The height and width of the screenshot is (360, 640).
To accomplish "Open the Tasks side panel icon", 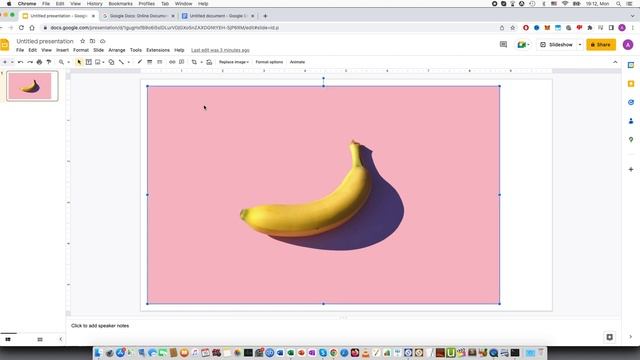I will click(x=631, y=102).
